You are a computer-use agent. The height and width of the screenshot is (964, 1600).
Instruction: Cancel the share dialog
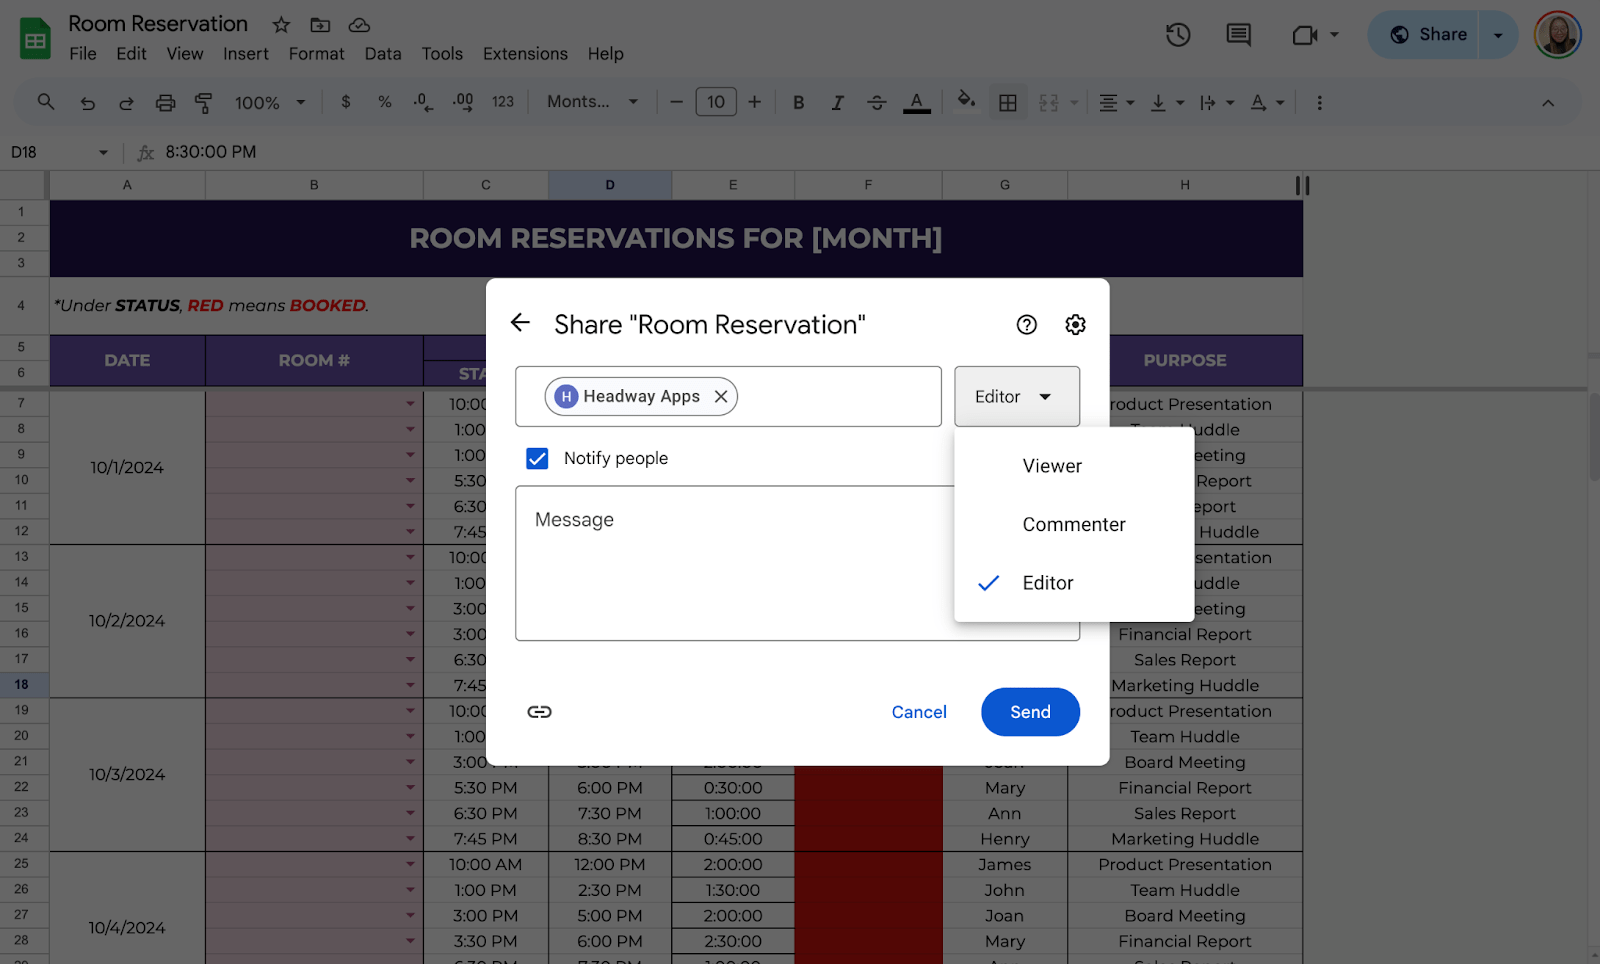point(918,712)
